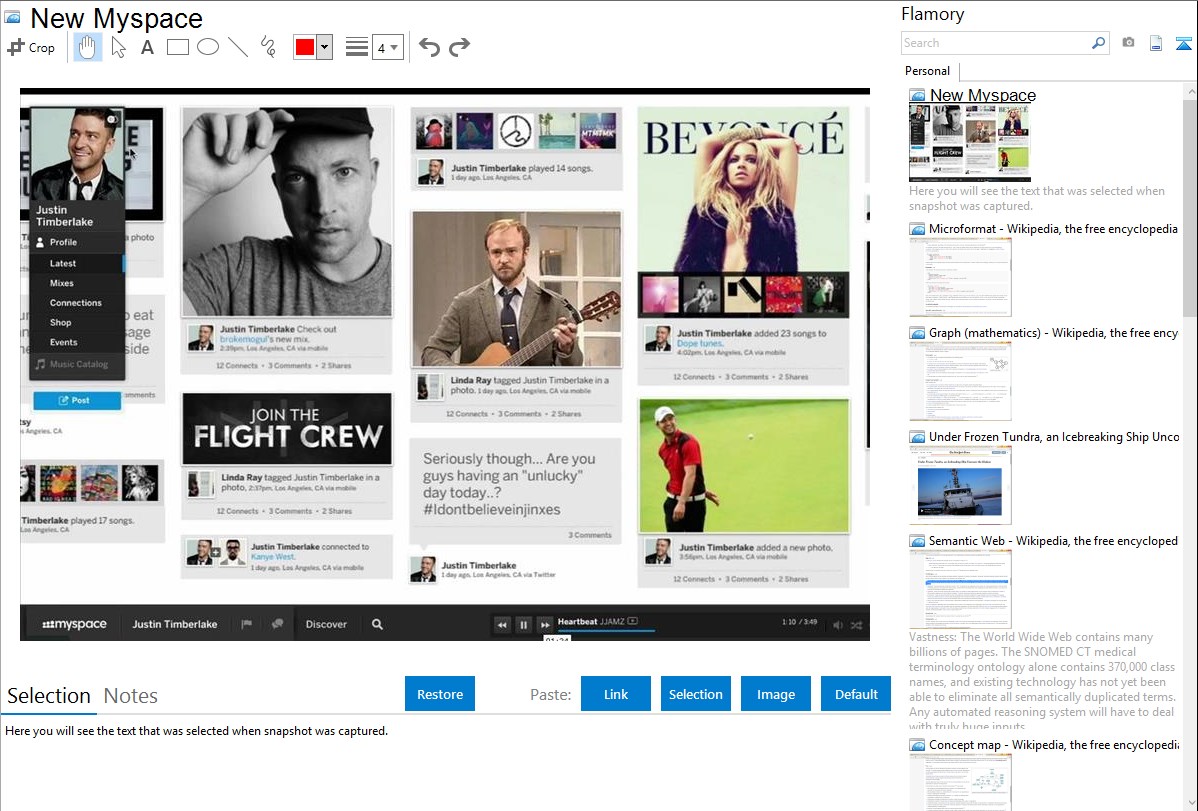Open the color picker dropdown arrow
1198x811 pixels.
pos(325,47)
